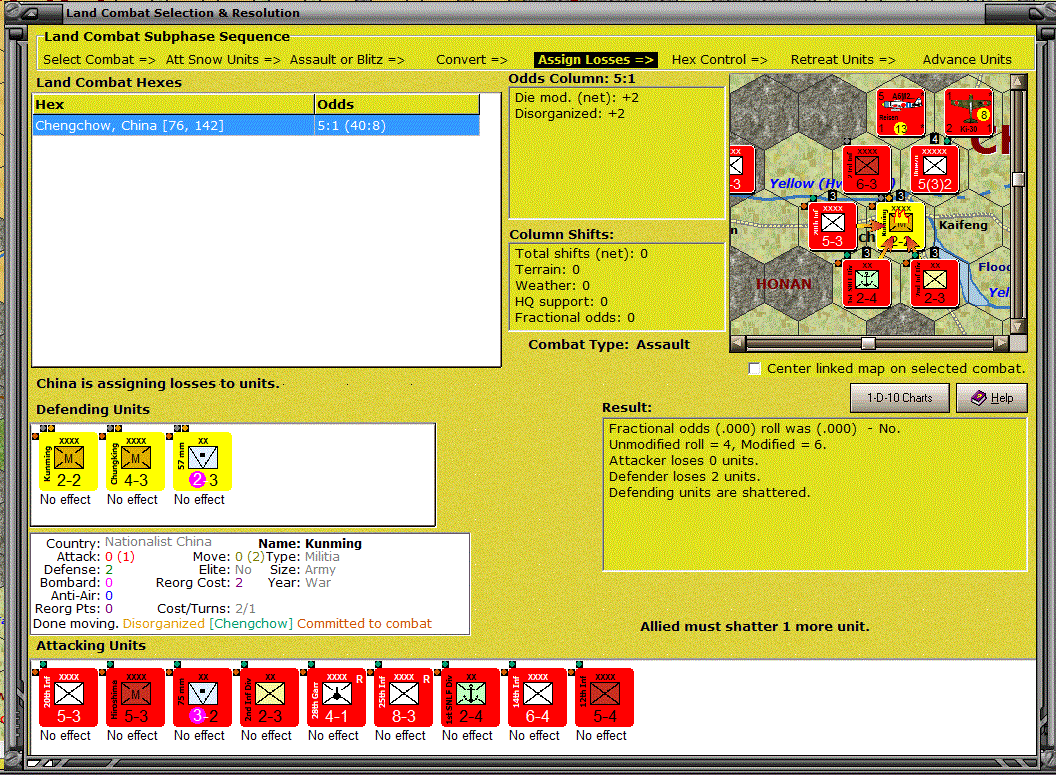
Task: Click the yellow Chengchow defender stack on the map
Action: point(900,226)
